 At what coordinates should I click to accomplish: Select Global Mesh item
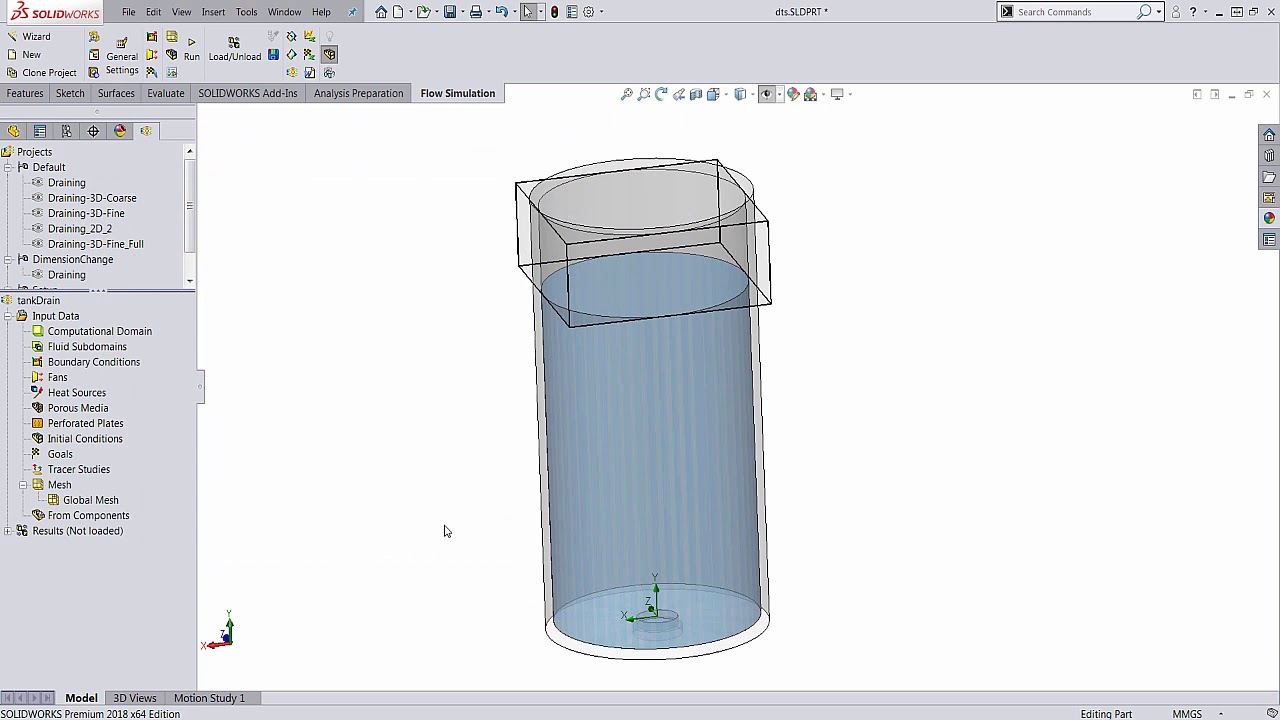(91, 500)
